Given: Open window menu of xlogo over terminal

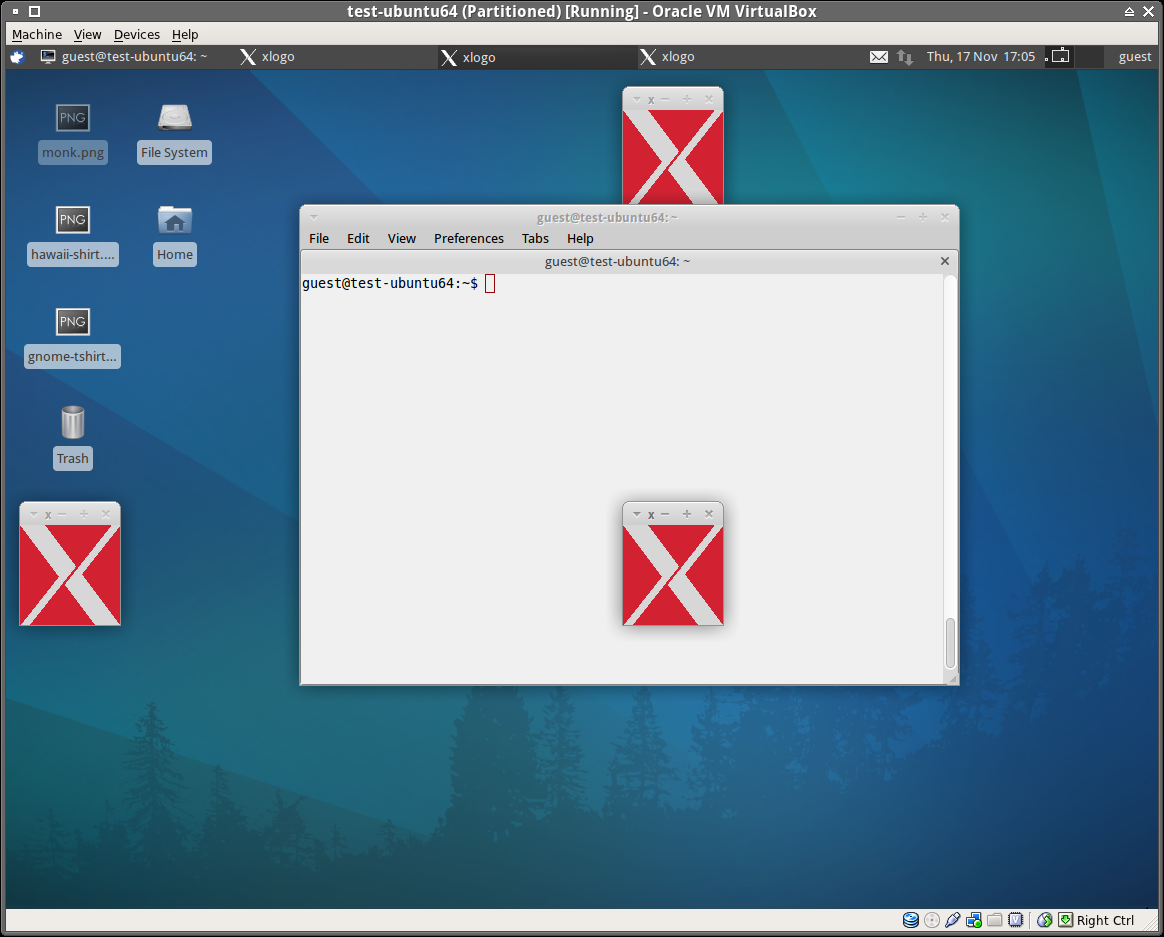Looking at the screenshot, I should pos(637,514).
